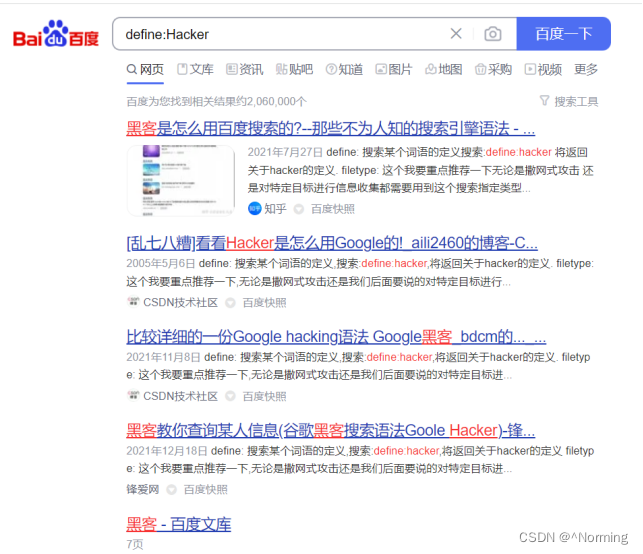The width and height of the screenshot is (643, 554).
Task: Click the 锋爱网 source link
Action: (143, 489)
